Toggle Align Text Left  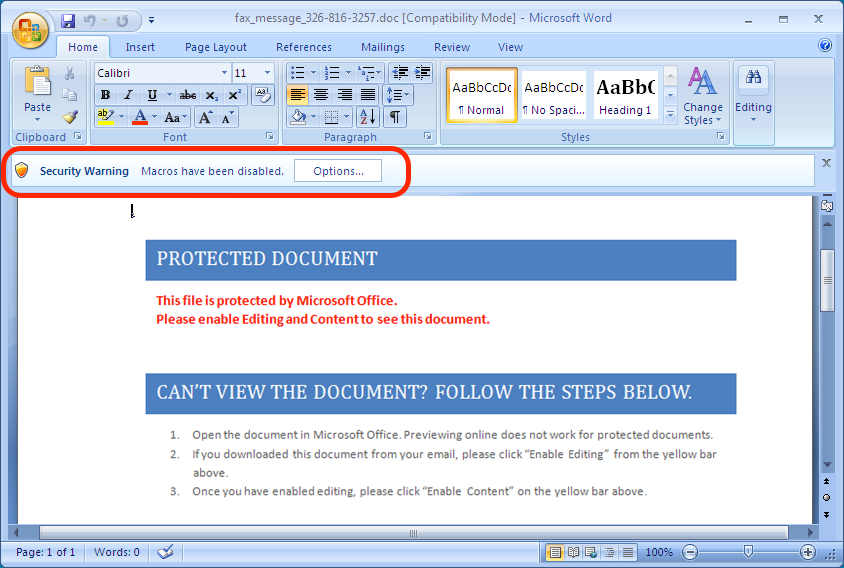click(x=298, y=95)
